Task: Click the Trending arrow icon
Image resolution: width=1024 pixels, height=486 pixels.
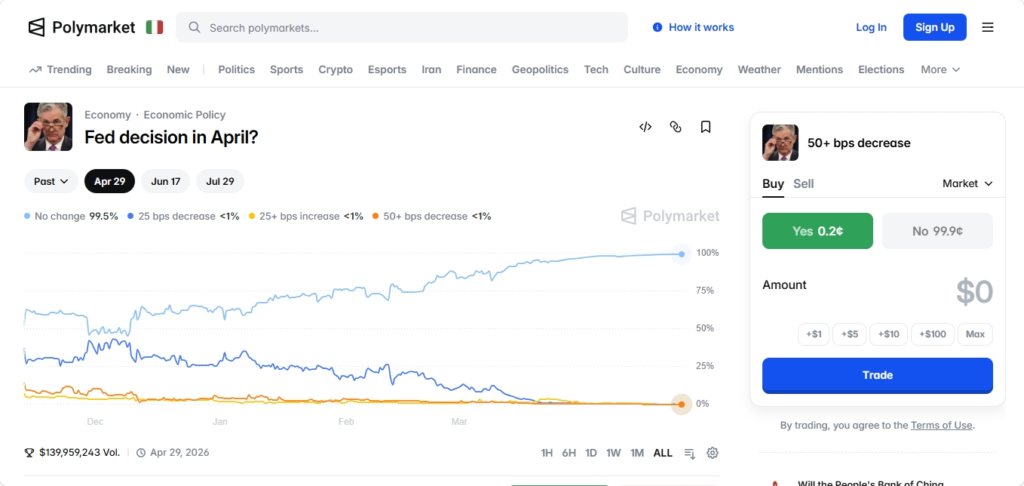Action: [x=35, y=69]
